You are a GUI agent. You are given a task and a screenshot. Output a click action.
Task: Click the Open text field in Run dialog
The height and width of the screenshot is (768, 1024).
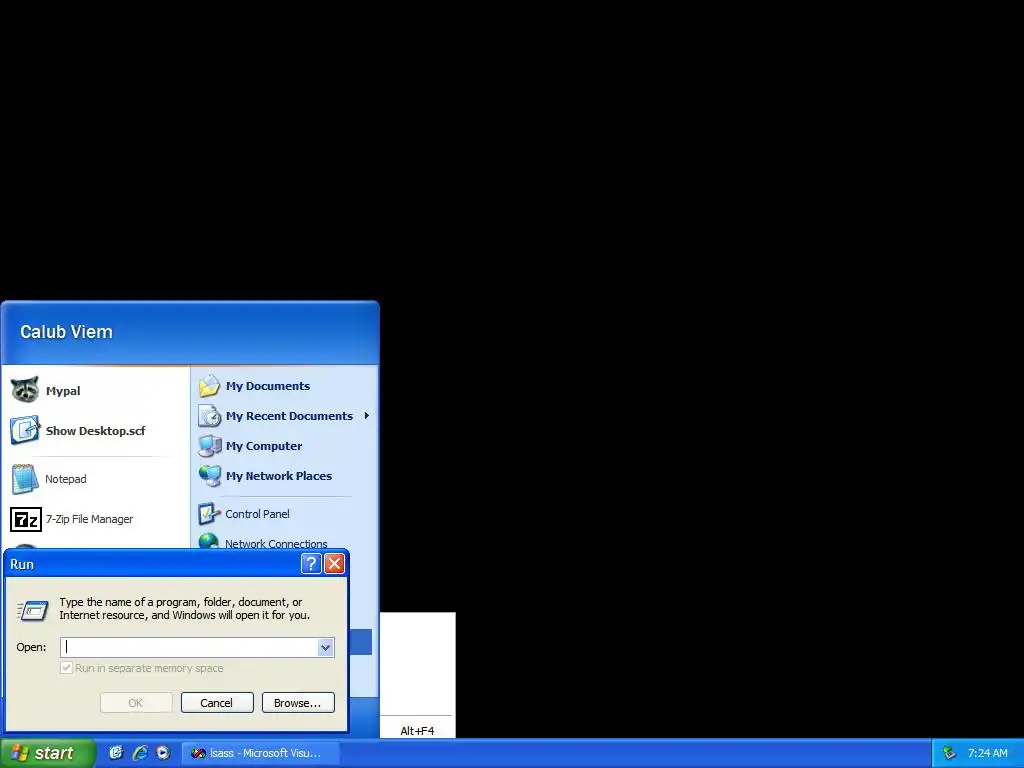(x=189, y=647)
